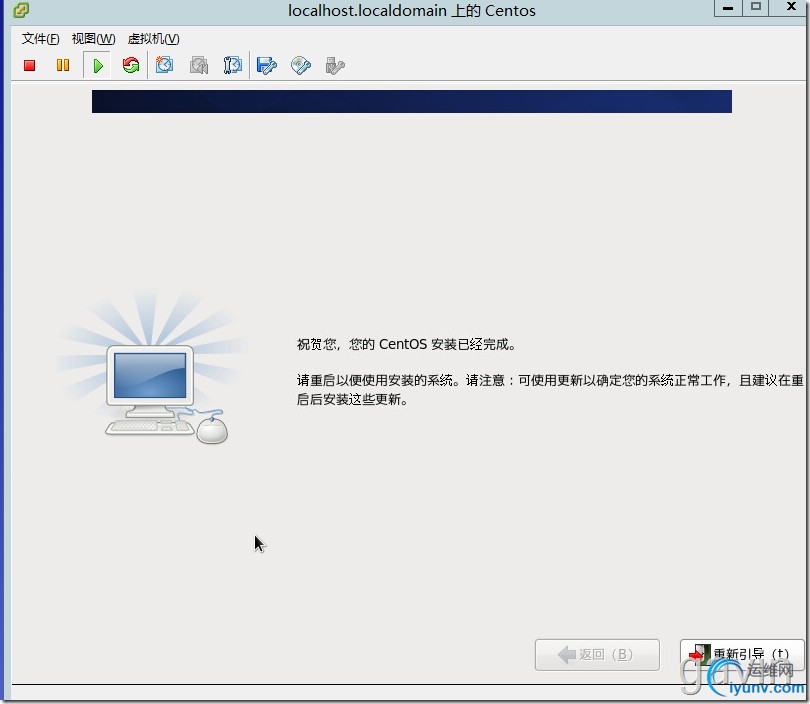
Task: Click the 返回 (B) back button
Action: click(597, 654)
